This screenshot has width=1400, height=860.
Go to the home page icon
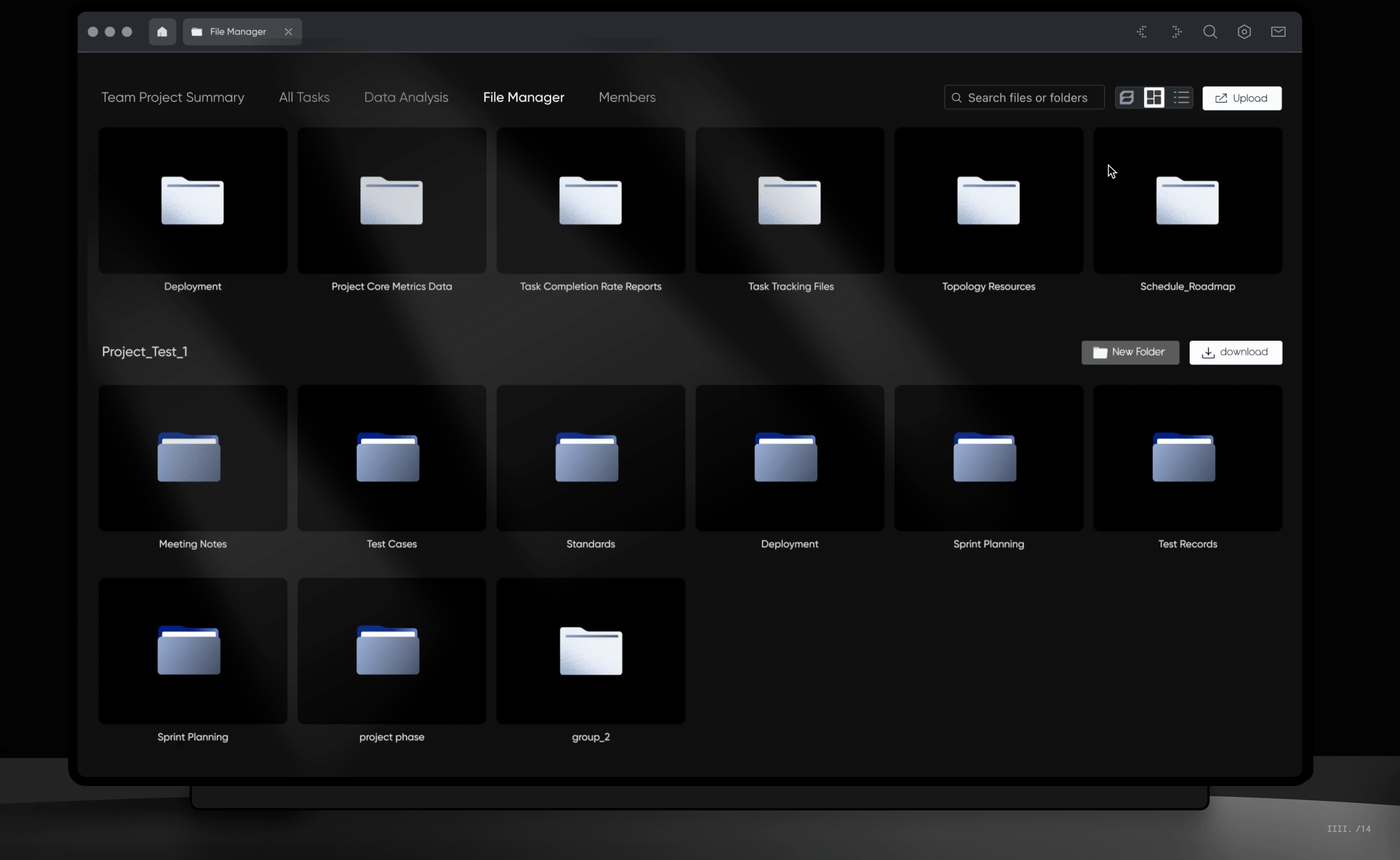(x=162, y=32)
